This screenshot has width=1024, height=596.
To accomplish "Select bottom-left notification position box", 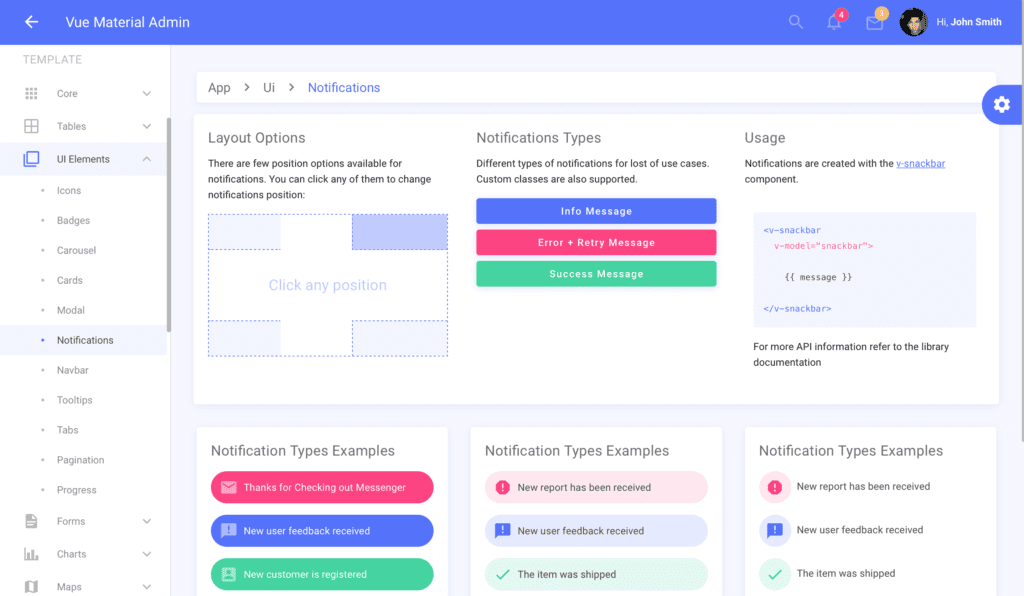I will pyautogui.click(x=244, y=338).
